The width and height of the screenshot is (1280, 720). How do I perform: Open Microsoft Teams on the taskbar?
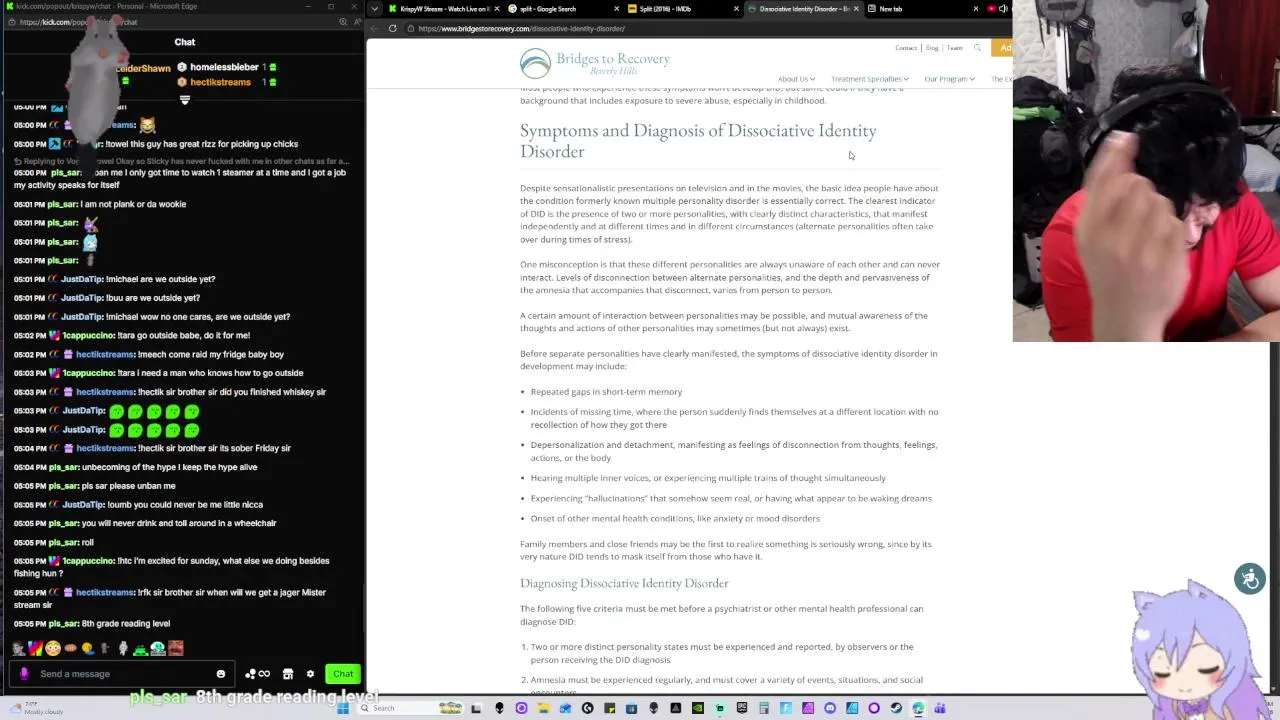tap(940, 708)
